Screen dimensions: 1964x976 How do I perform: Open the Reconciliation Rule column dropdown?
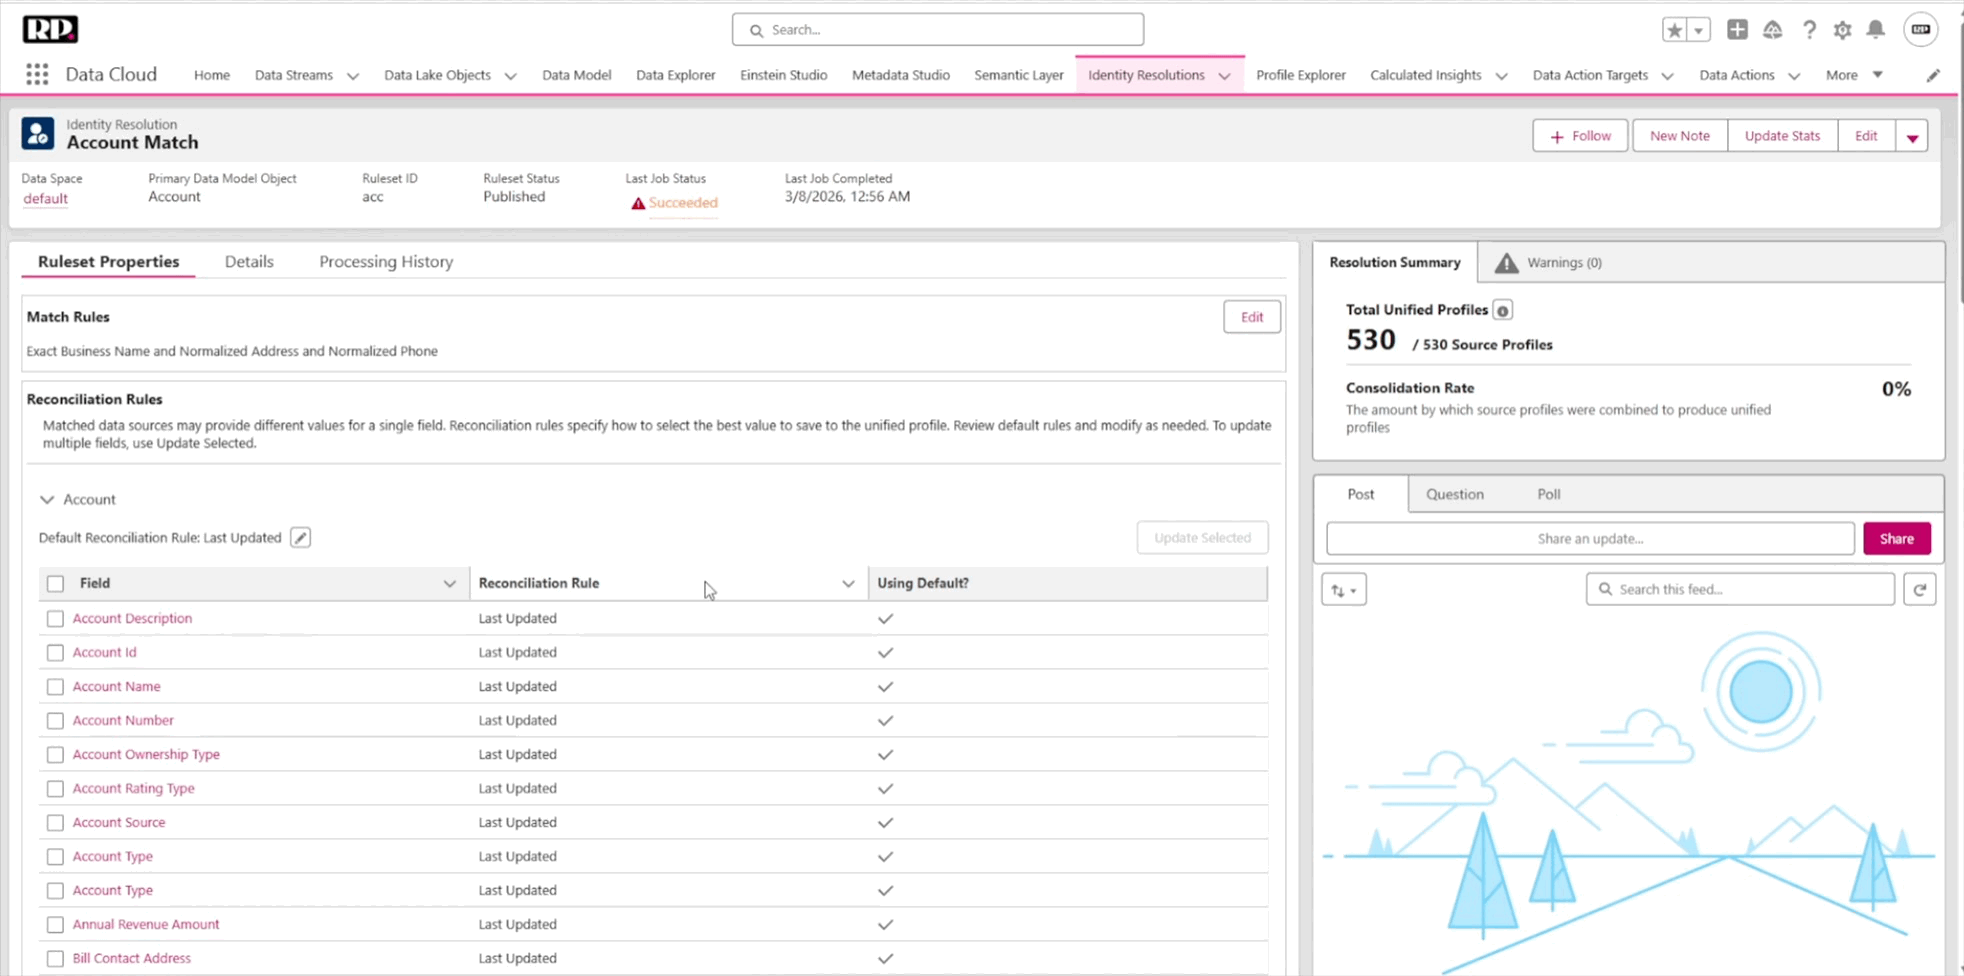click(x=848, y=584)
